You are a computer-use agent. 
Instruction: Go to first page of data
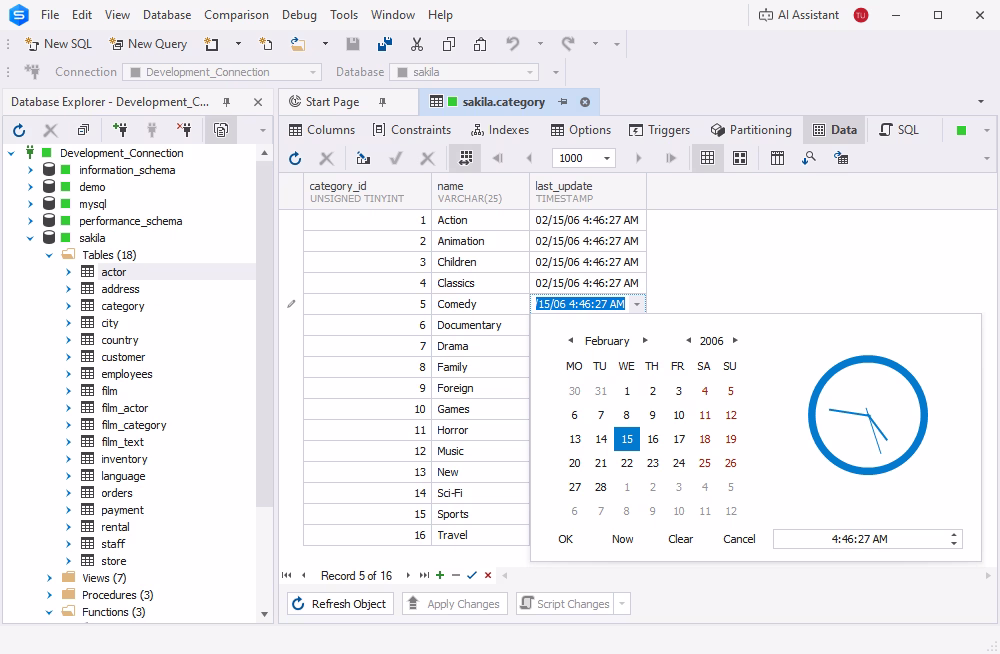coord(497,158)
